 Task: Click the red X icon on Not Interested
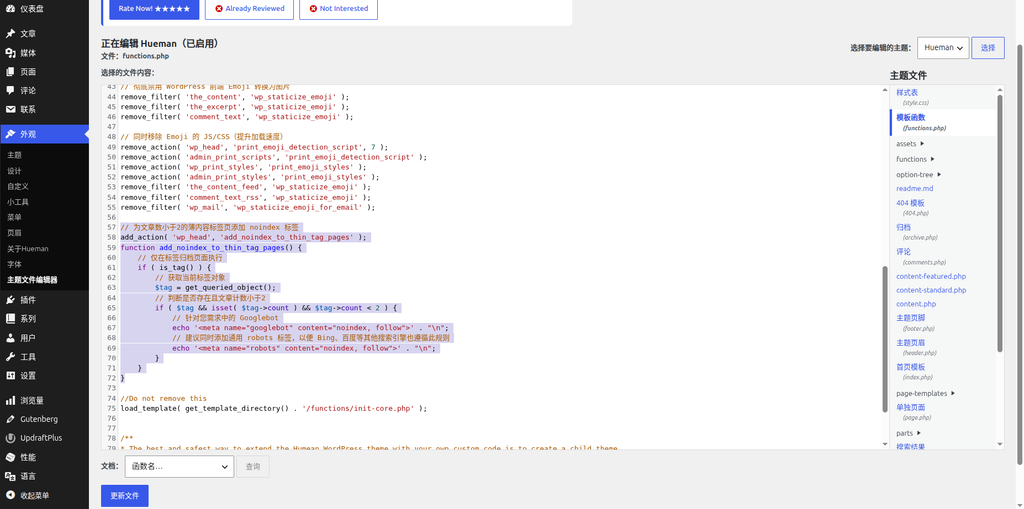[313, 8]
